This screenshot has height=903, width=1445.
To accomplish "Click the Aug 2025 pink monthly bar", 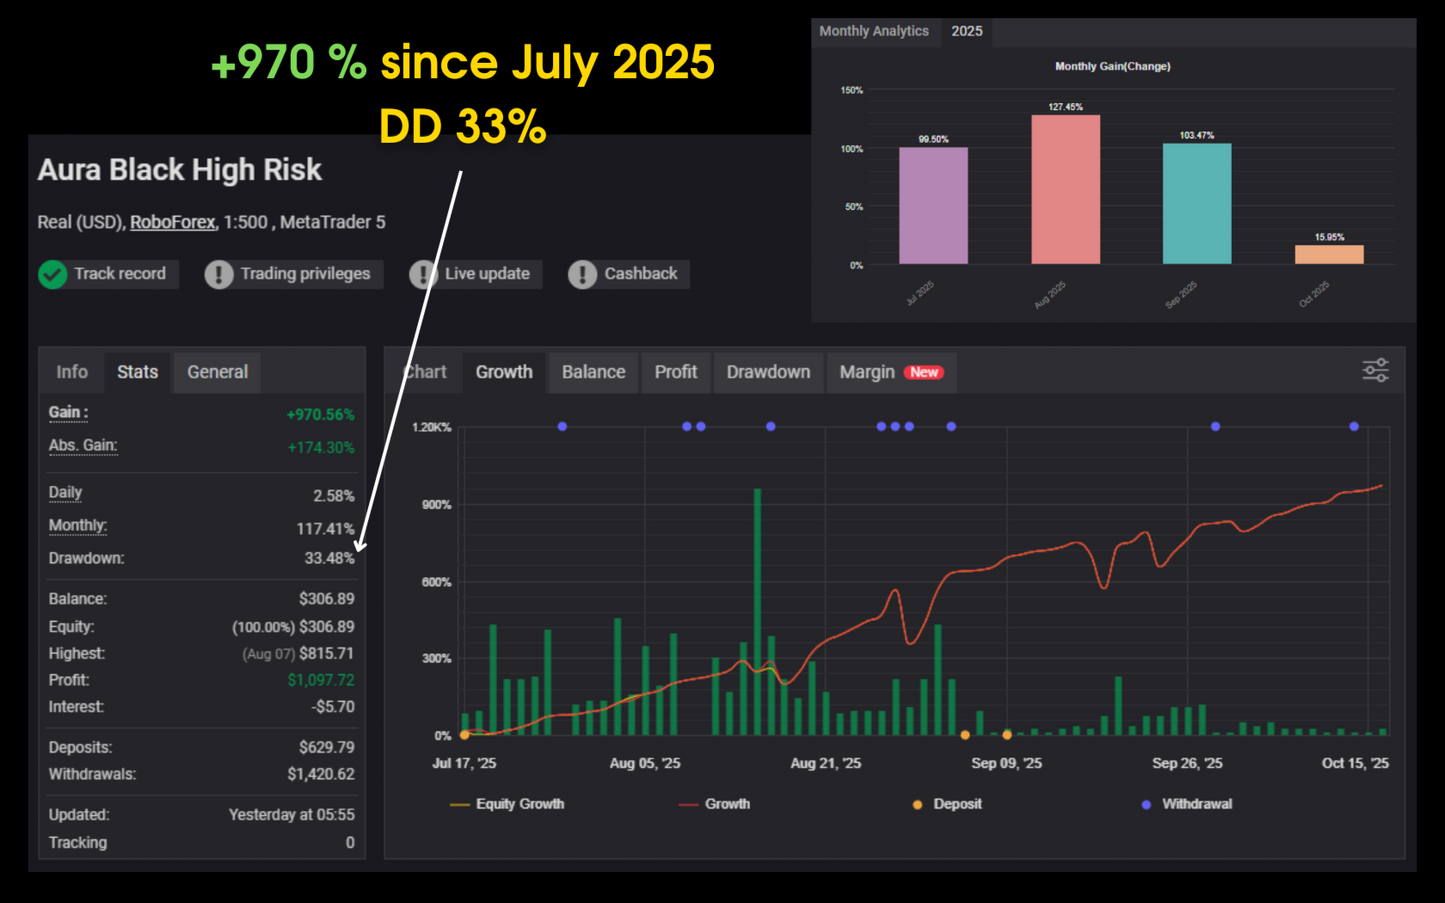I will (x=1065, y=190).
